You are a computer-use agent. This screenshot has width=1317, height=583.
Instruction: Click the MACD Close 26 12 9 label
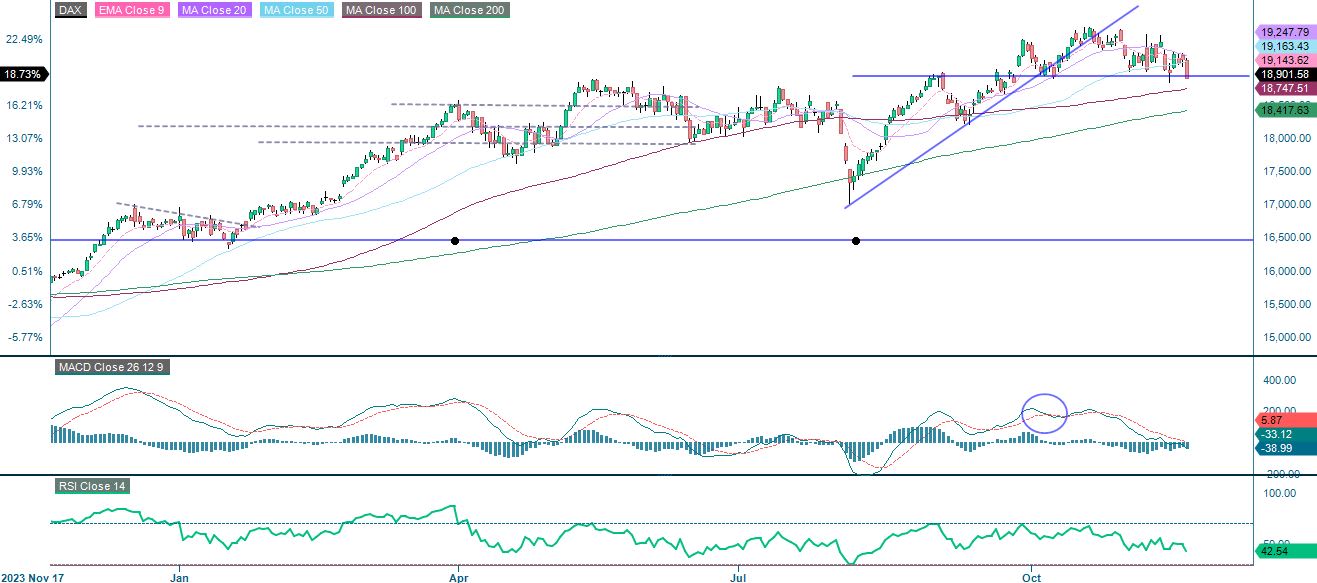(113, 368)
